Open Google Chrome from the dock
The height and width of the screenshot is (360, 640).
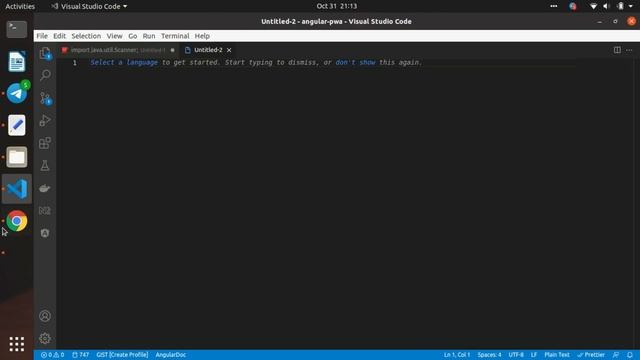point(17,221)
